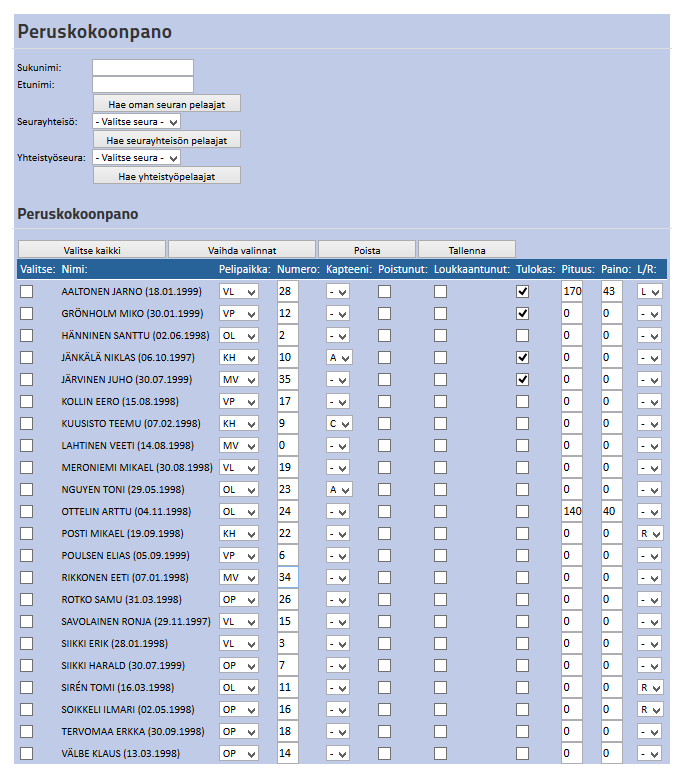The image size is (679, 776).
Task: Check Loukkaantunut for ROTKO SAMU
Action: coord(440,599)
